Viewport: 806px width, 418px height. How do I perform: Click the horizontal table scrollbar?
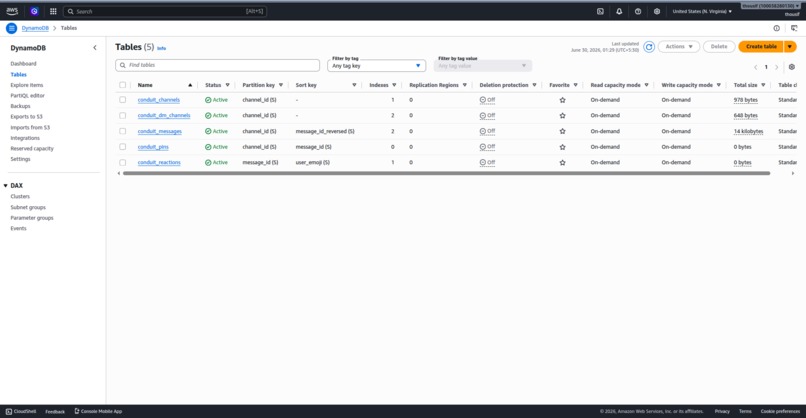pos(446,173)
